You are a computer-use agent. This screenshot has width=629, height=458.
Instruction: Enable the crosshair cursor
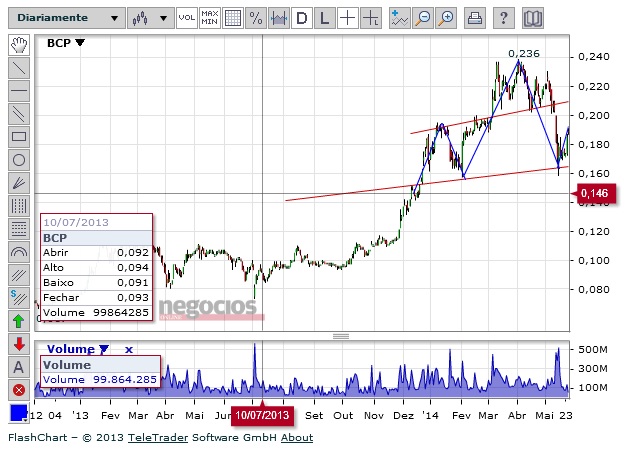(347, 18)
